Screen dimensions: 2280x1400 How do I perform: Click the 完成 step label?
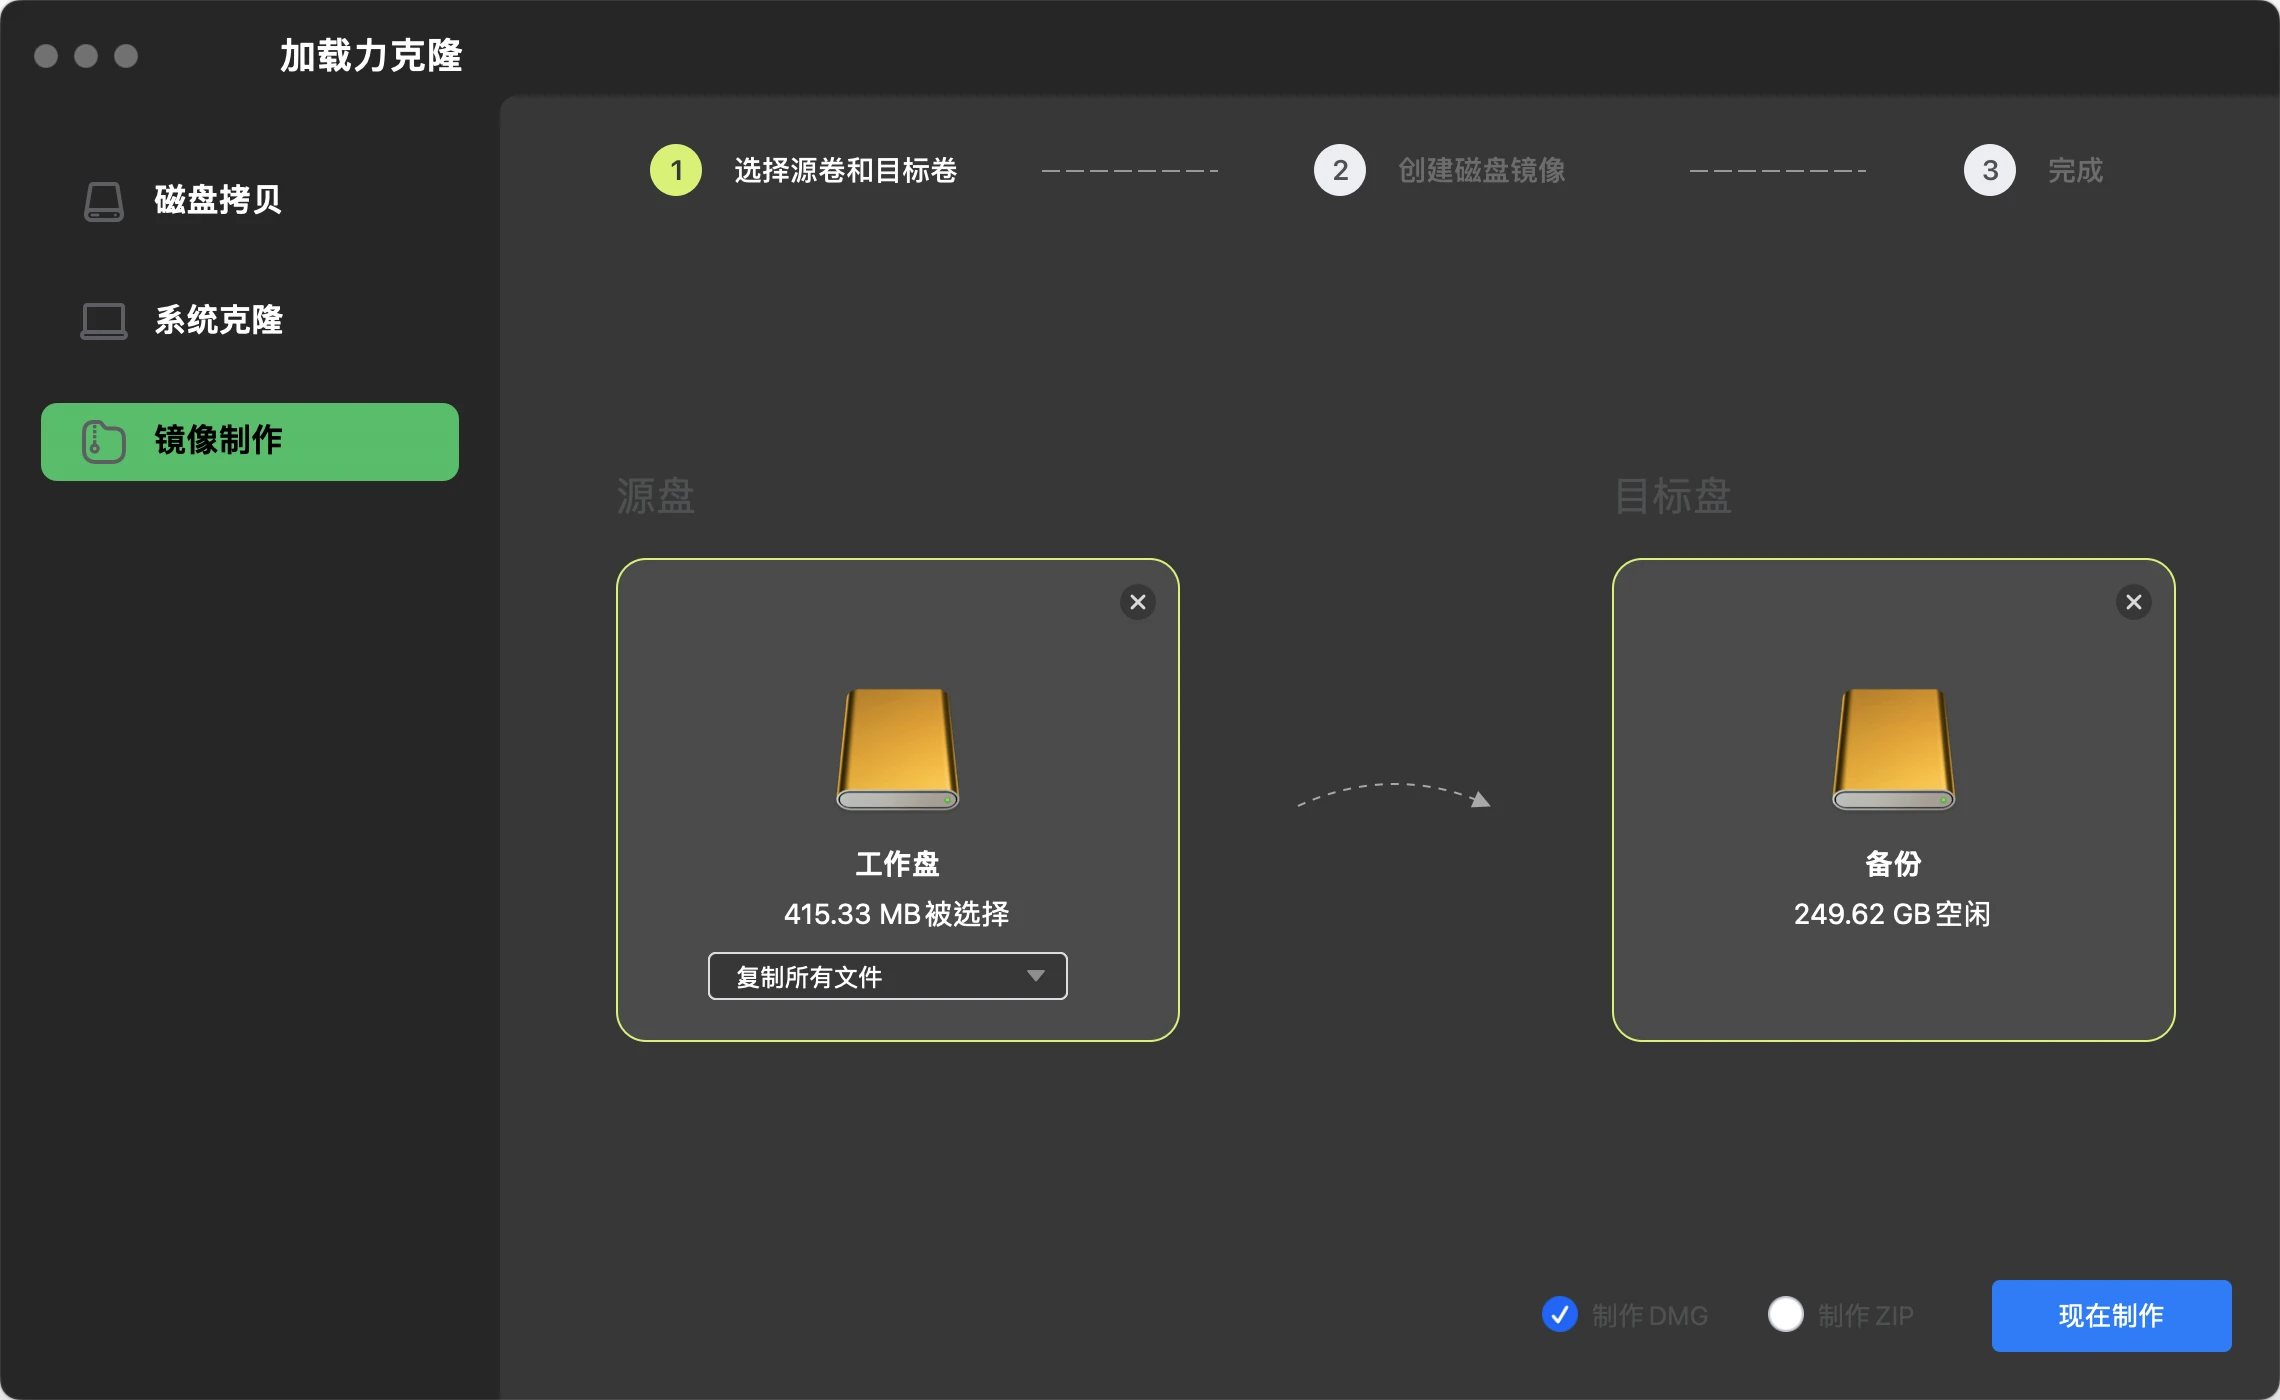(x=2075, y=170)
